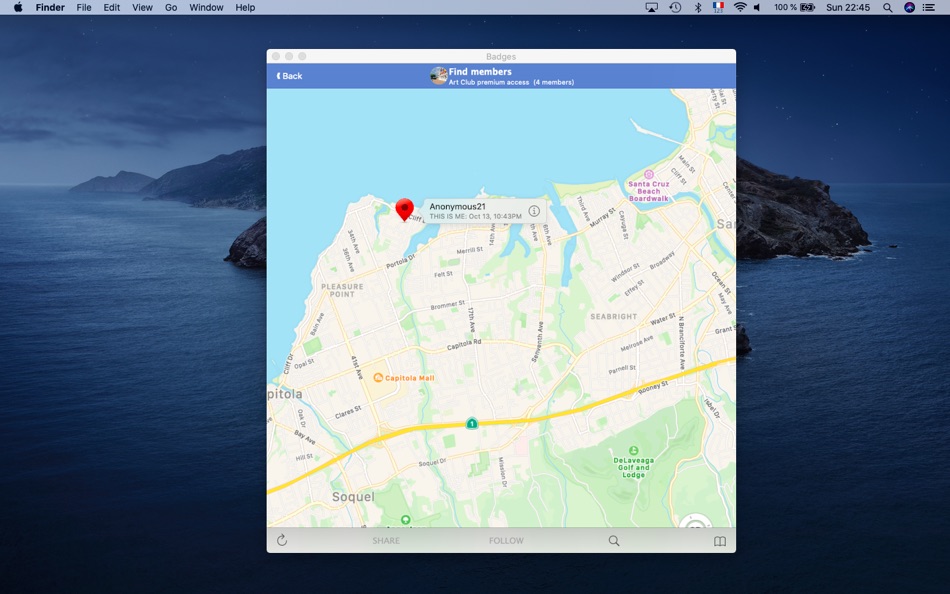Click the Time Machine menu bar icon
The width and height of the screenshot is (950, 594).
pos(675,7)
